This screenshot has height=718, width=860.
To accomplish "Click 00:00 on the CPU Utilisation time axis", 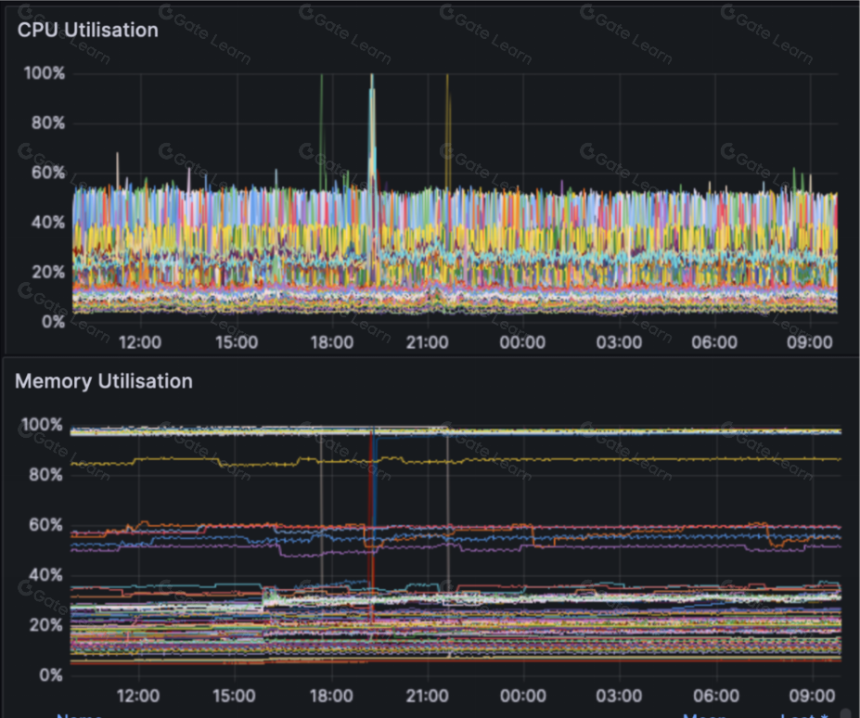I will 523,342.
